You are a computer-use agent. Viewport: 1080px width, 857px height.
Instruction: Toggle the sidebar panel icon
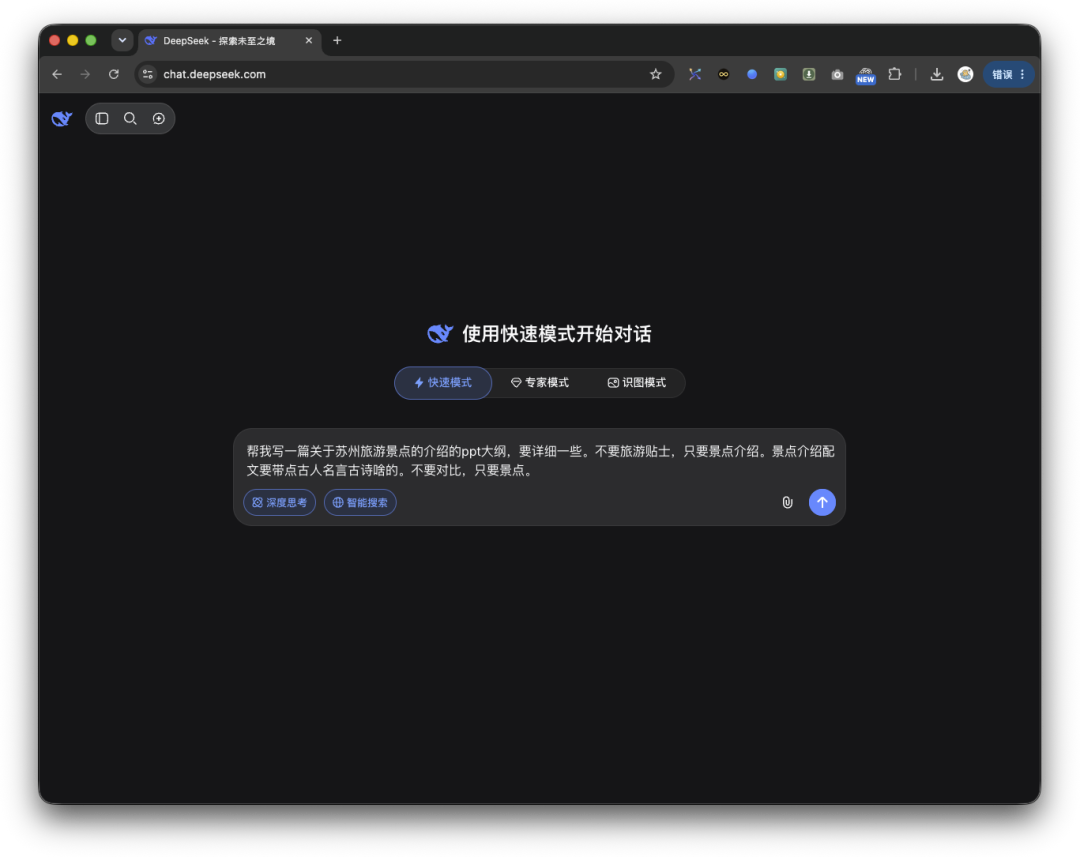point(102,118)
